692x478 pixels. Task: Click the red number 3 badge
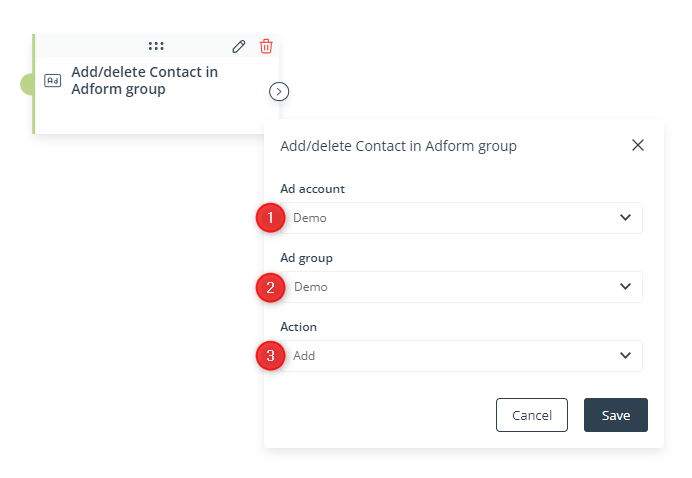coord(270,356)
